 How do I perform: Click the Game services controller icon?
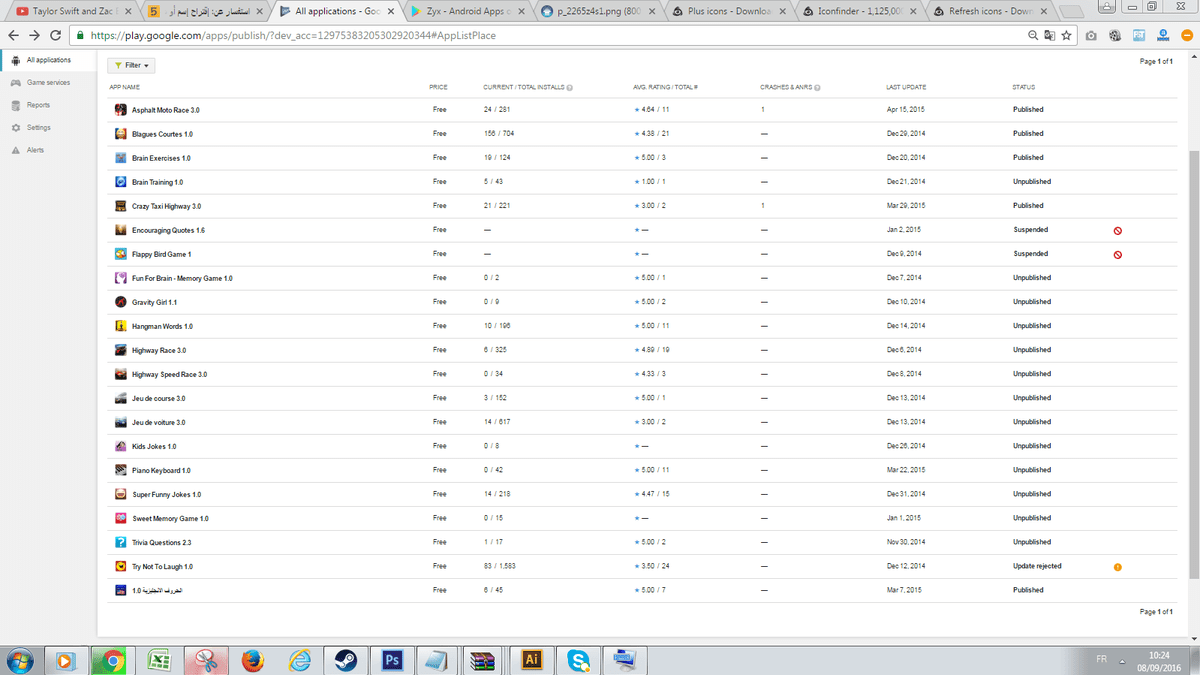pyautogui.click(x=15, y=83)
